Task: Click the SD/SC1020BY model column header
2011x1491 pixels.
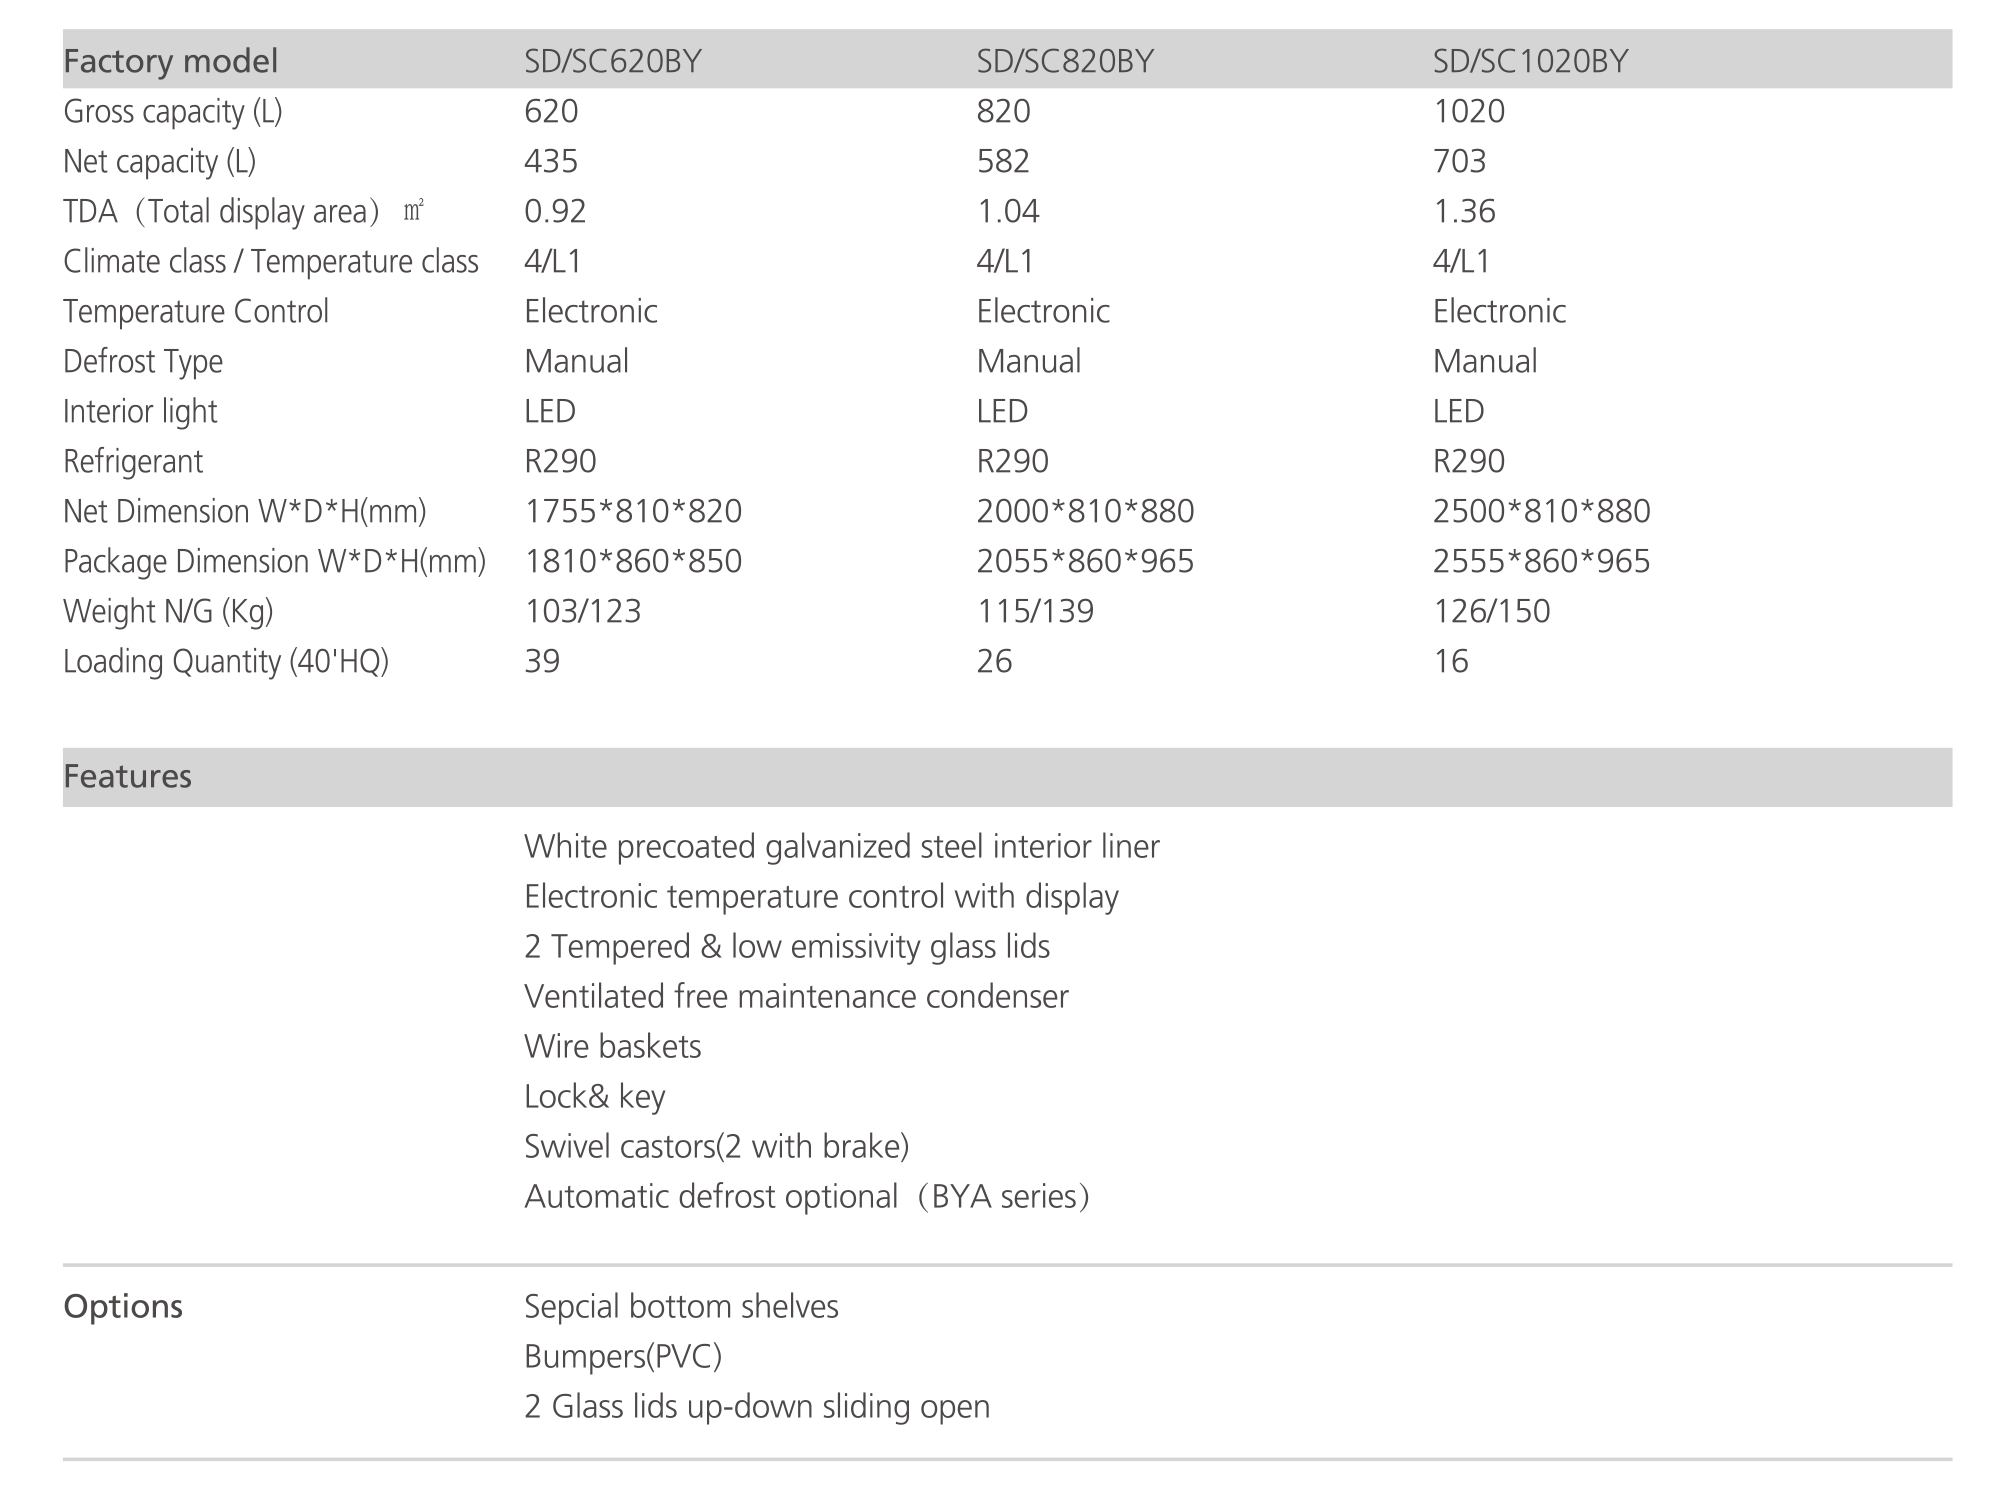Action: point(1530,61)
